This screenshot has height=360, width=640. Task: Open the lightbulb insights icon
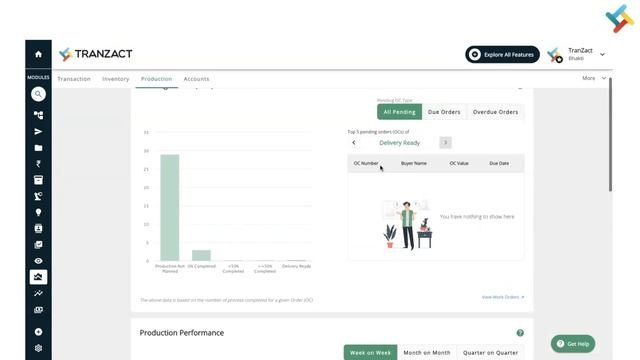(38, 212)
